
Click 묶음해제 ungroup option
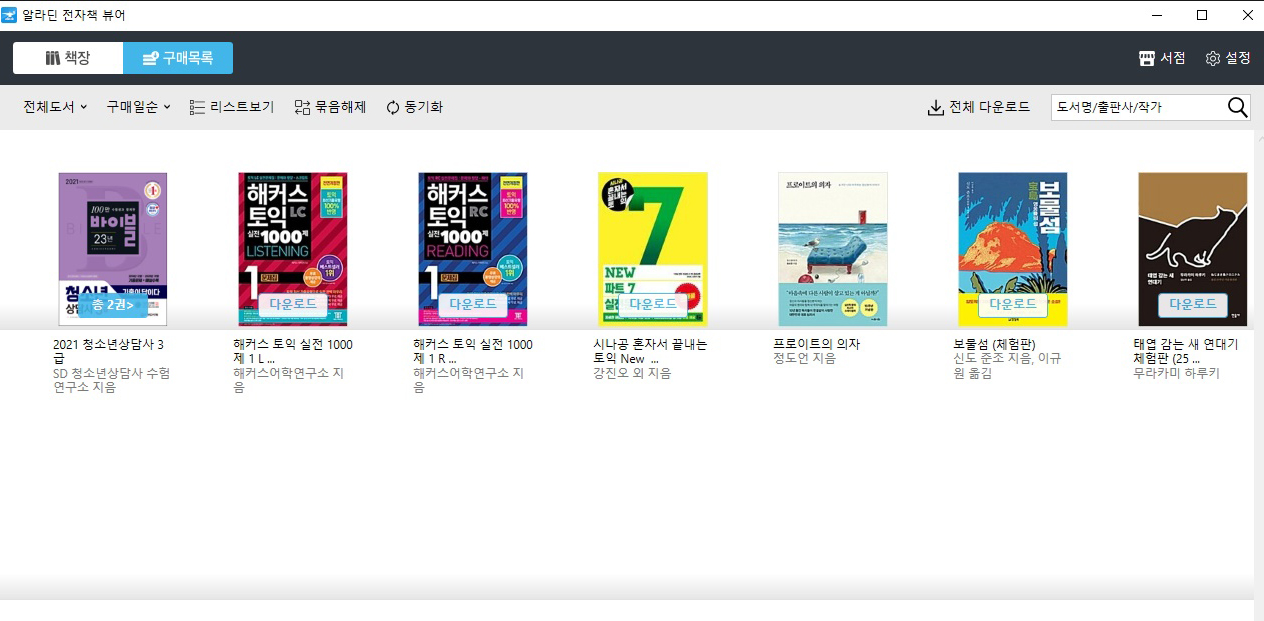[330, 107]
